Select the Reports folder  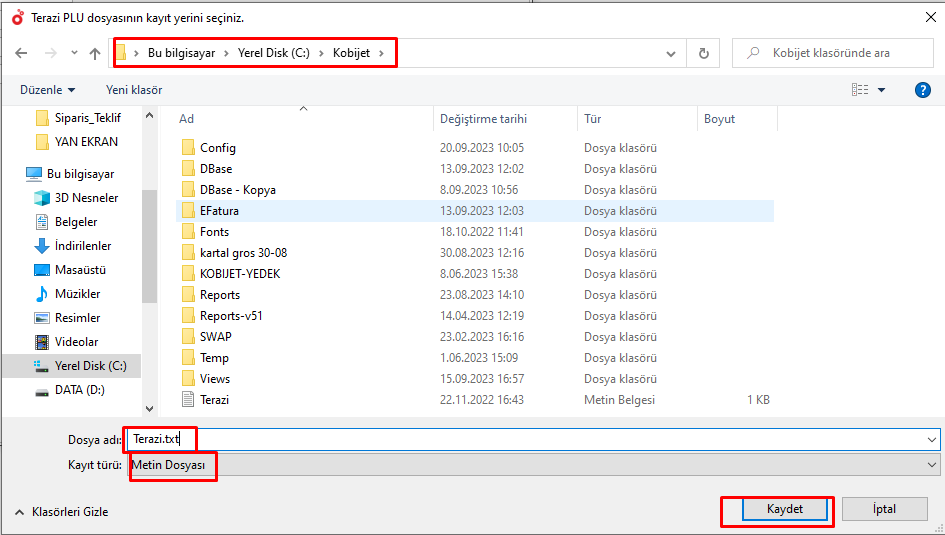(212, 295)
